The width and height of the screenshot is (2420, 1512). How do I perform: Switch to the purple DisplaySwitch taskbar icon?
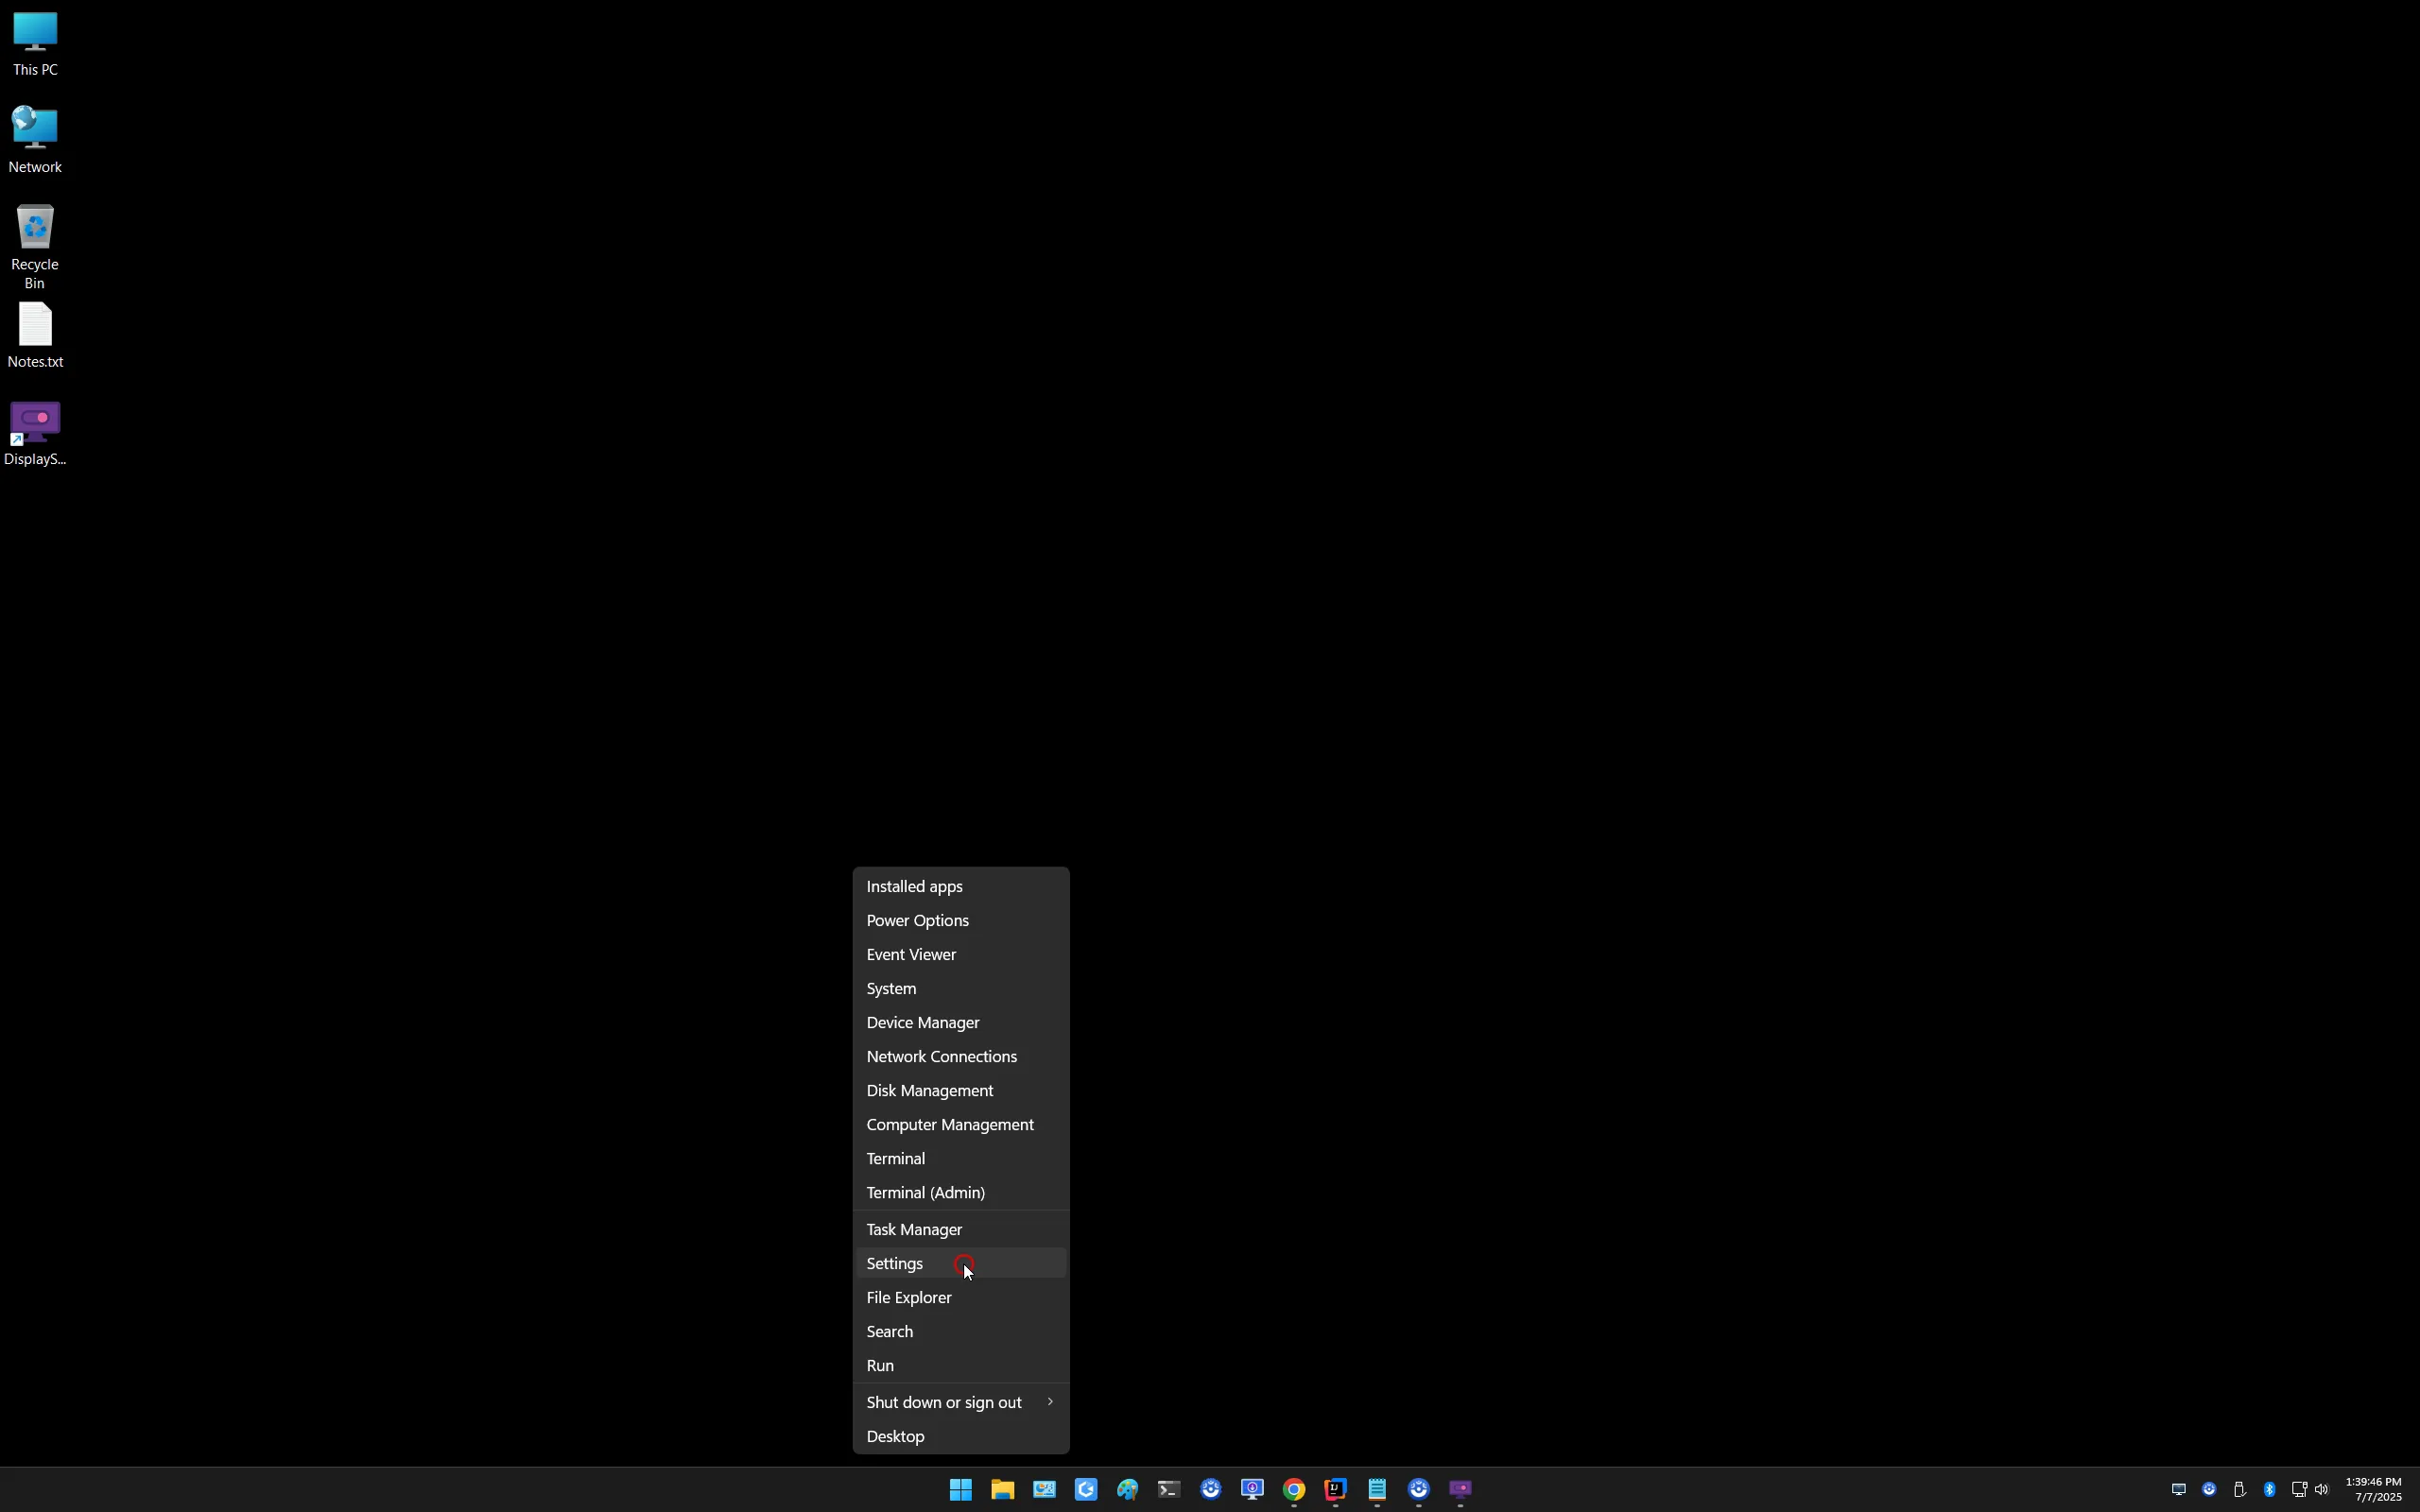1461,1490
